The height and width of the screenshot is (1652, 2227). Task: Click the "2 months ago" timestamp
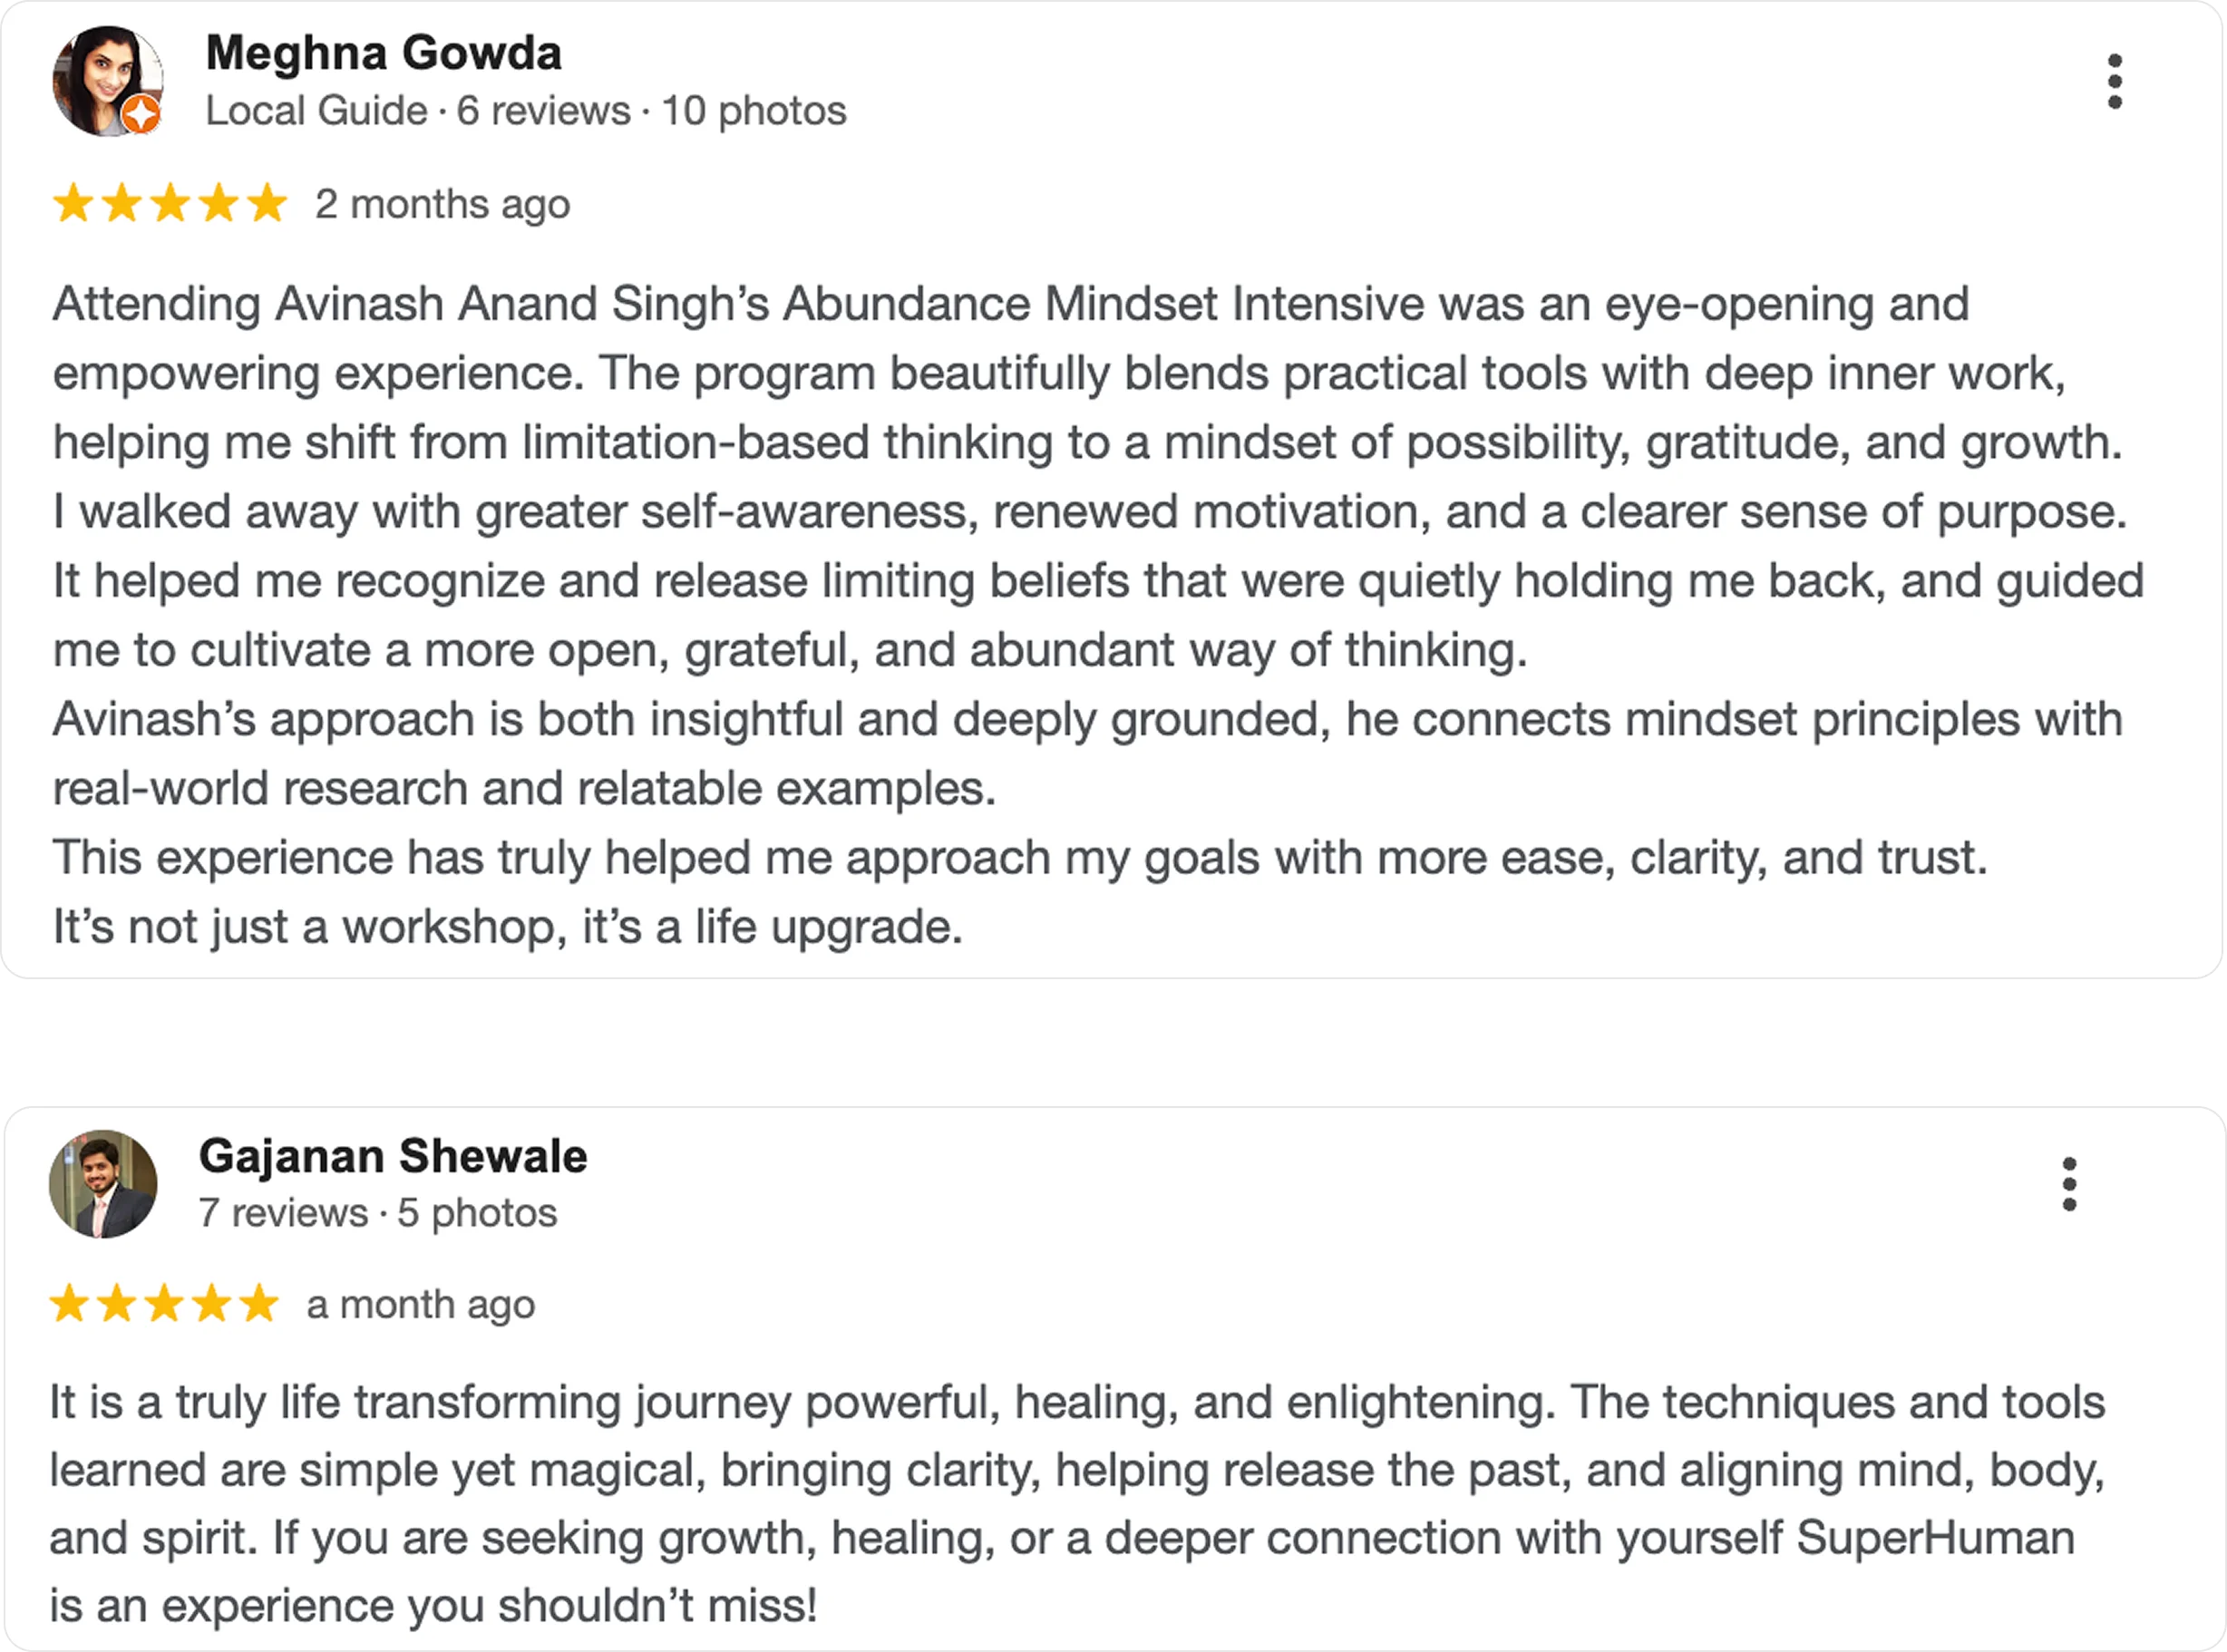442,204
